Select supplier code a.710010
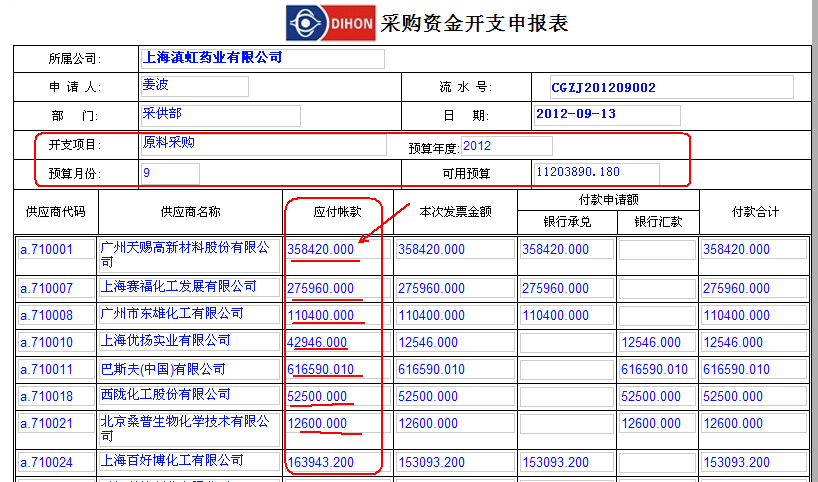This screenshot has width=818, height=482. coord(56,343)
